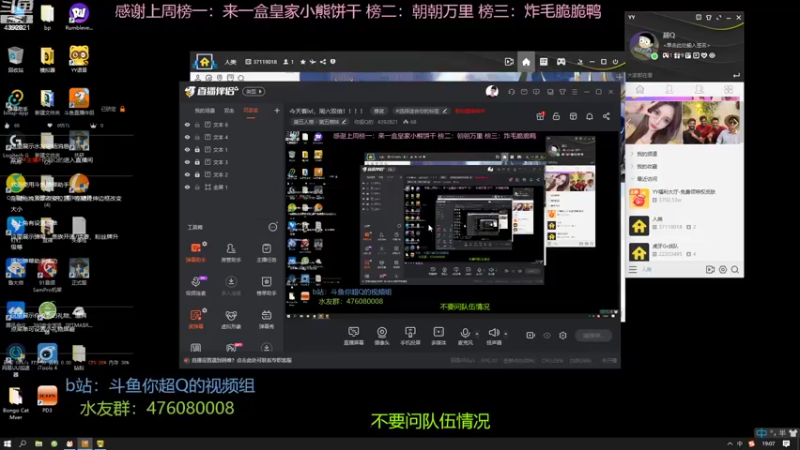Open the 弹幕秀 tool
The width and height of the screenshot is (800, 450).
tap(266, 319)
